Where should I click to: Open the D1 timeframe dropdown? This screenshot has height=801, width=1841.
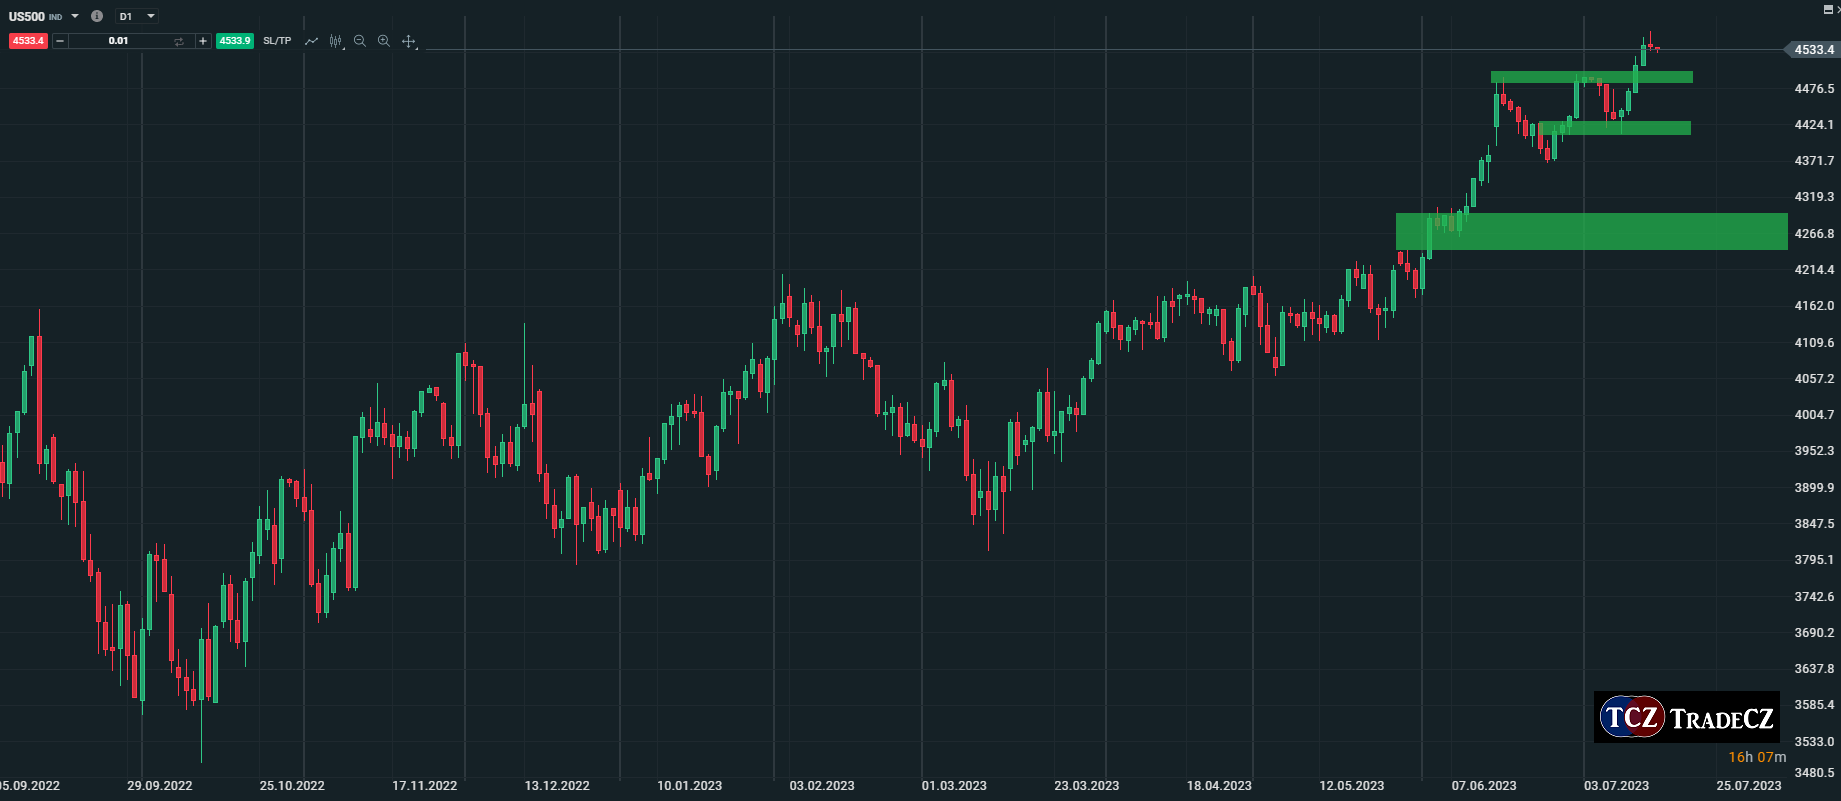[x=151, y=16]
